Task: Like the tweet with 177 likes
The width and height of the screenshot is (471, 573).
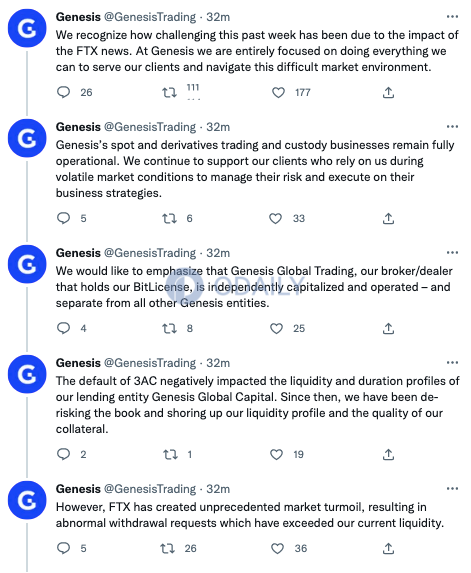Action: (x=278, y=92)
